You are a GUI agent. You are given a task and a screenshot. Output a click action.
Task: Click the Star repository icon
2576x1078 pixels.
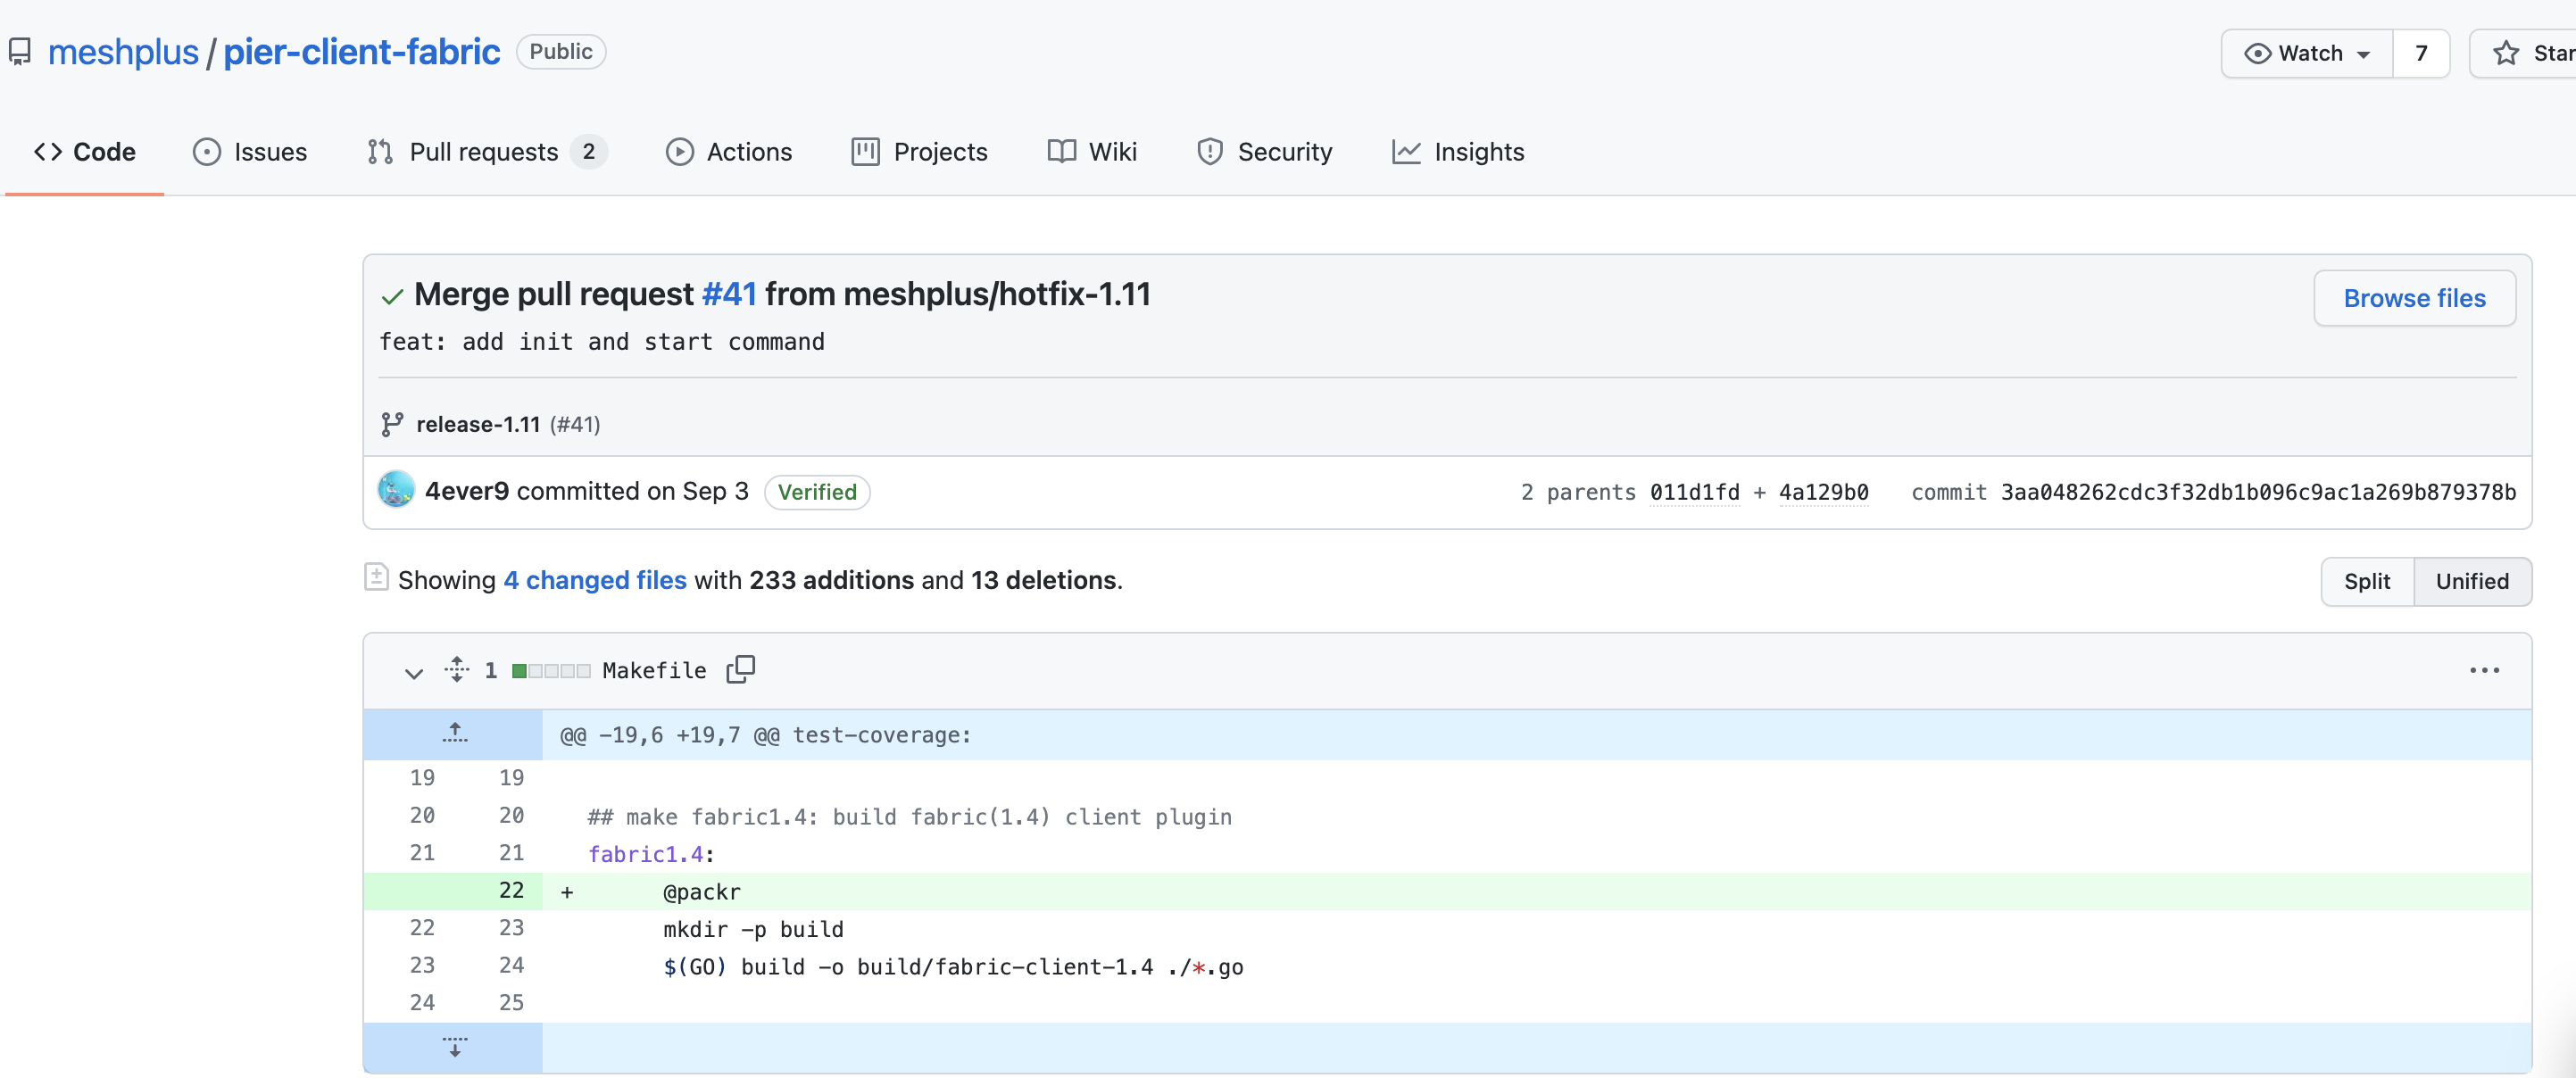pyautogui.click(x=2505, y=53)
